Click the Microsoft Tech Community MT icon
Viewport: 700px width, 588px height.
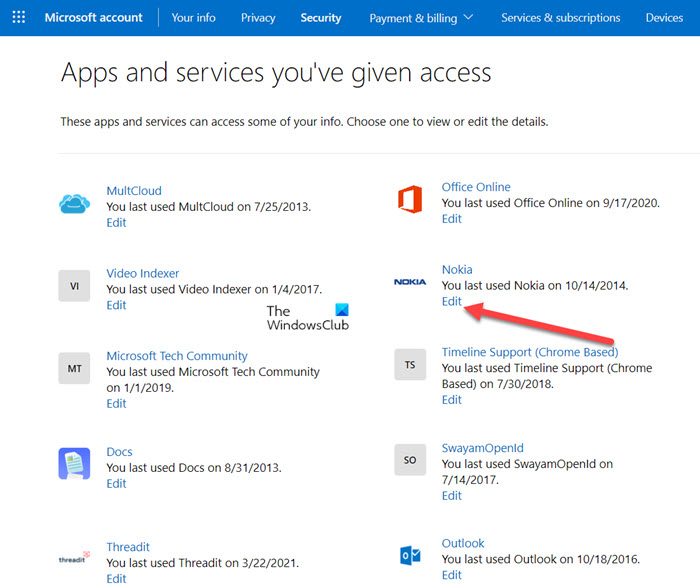point(75,368)
